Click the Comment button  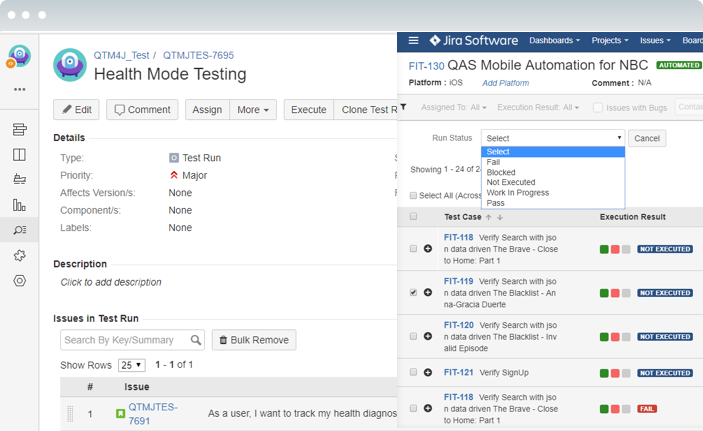[x=142, y=110]
